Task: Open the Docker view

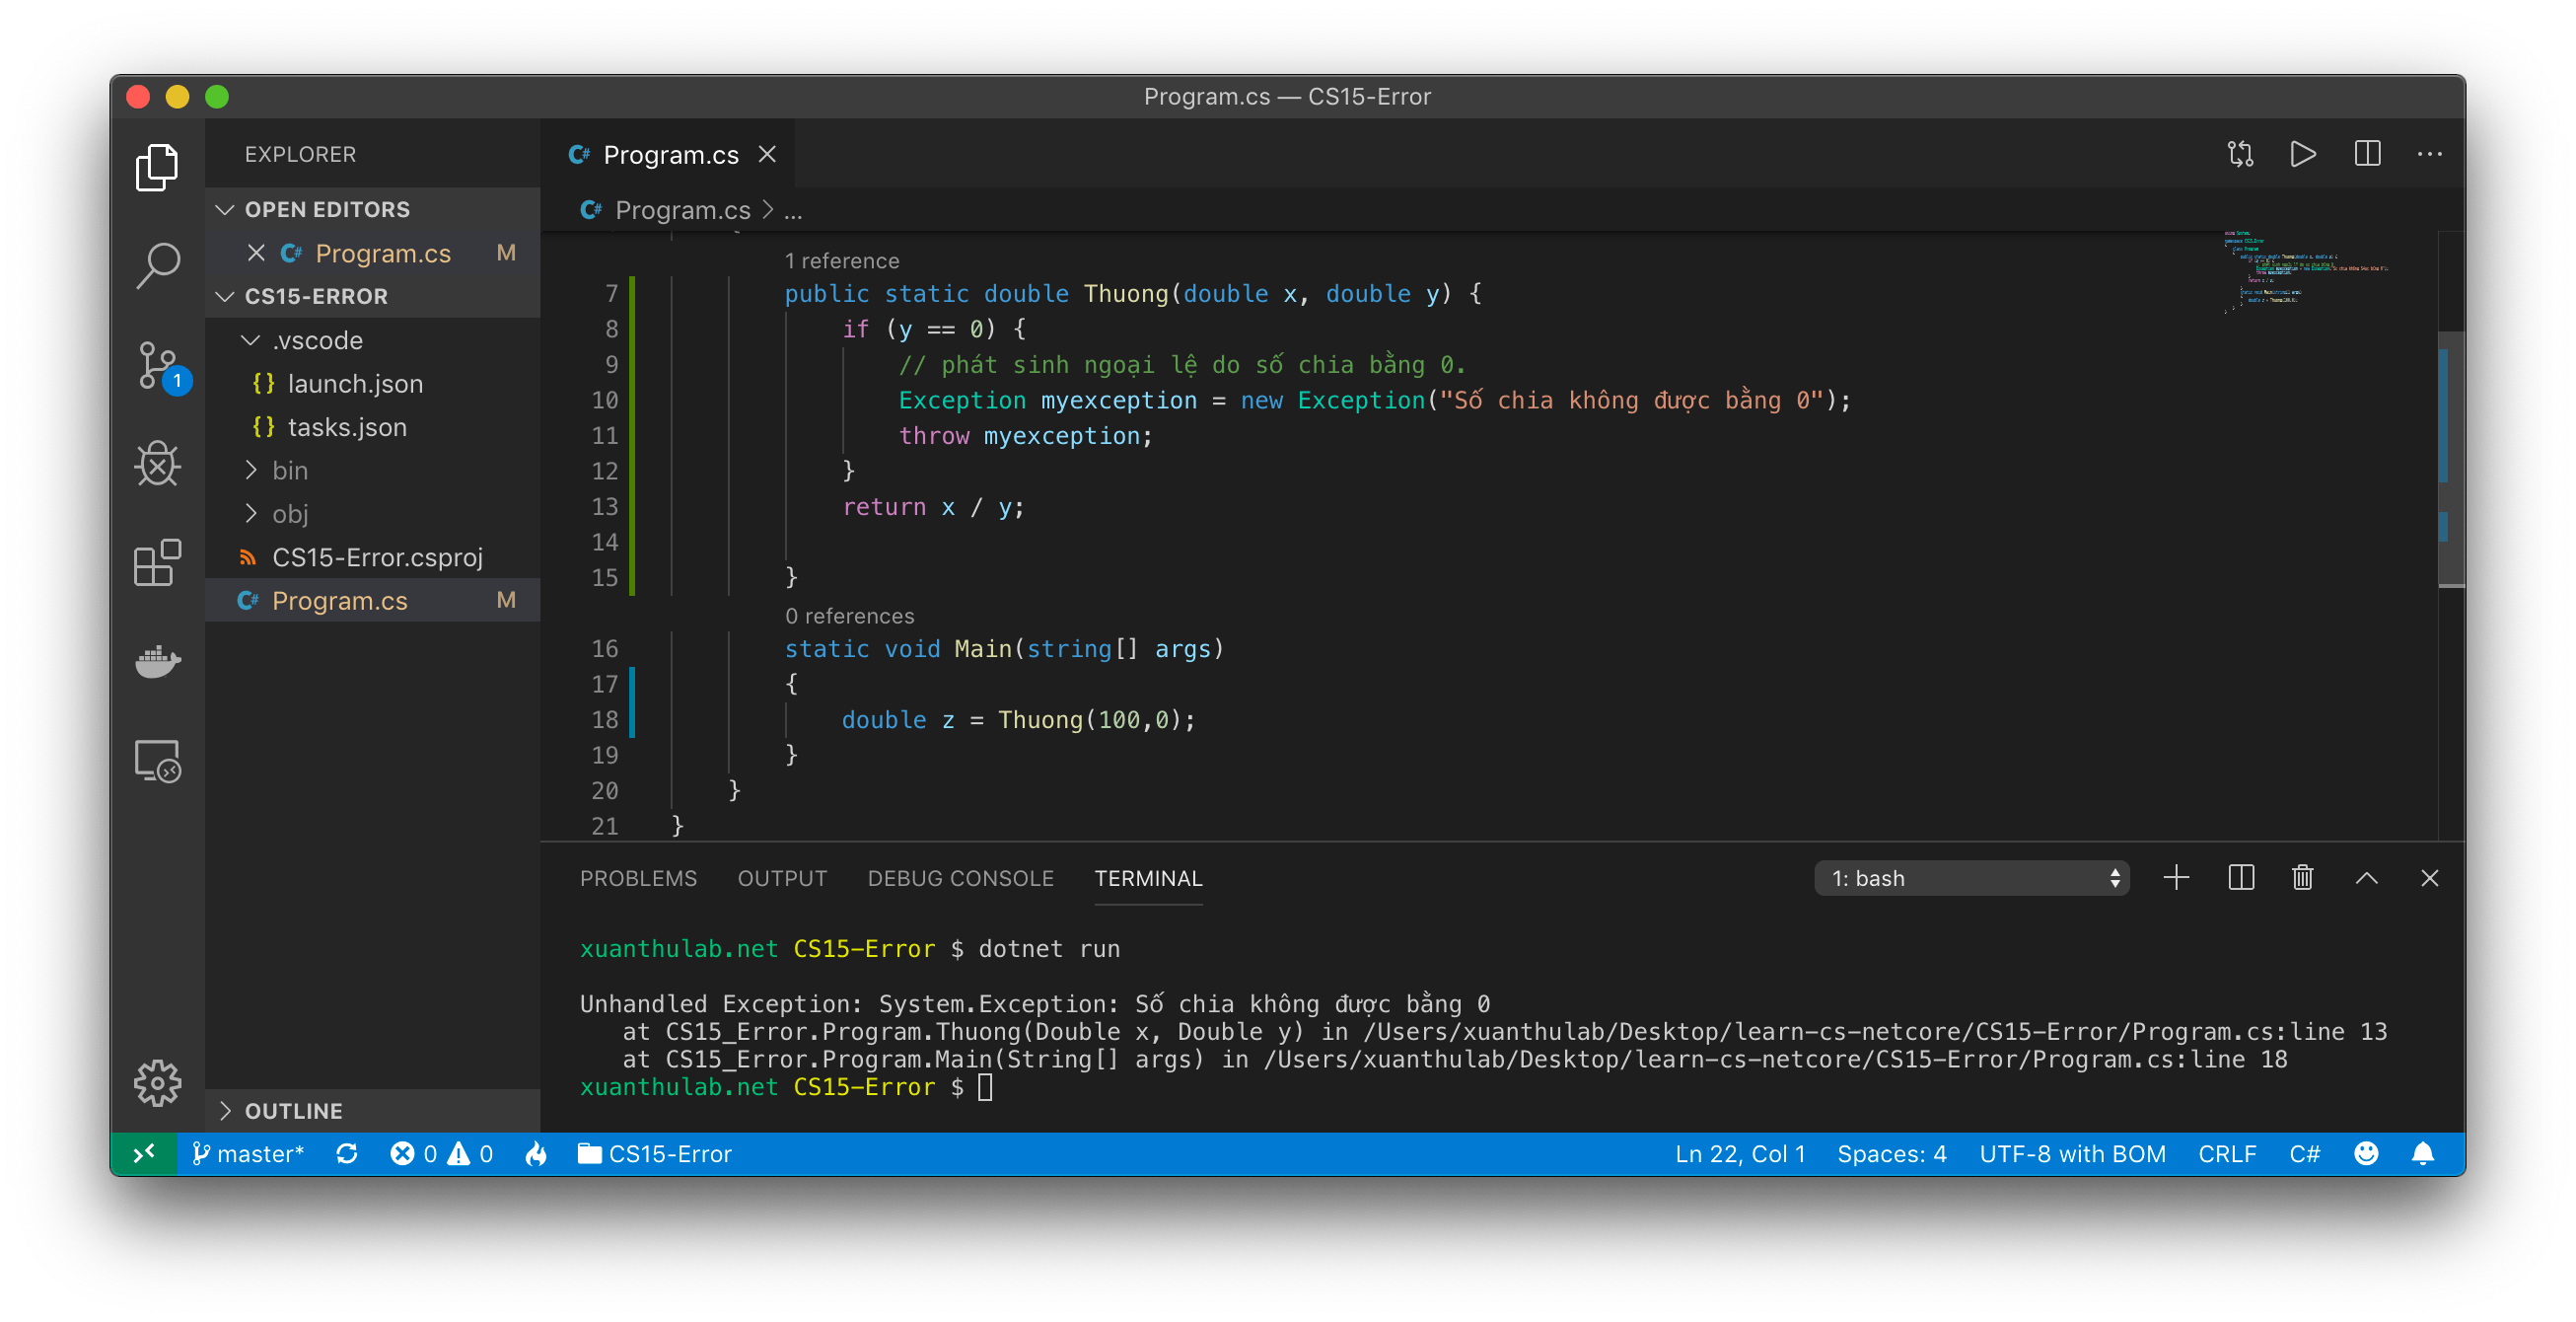Action: (157, 661)
